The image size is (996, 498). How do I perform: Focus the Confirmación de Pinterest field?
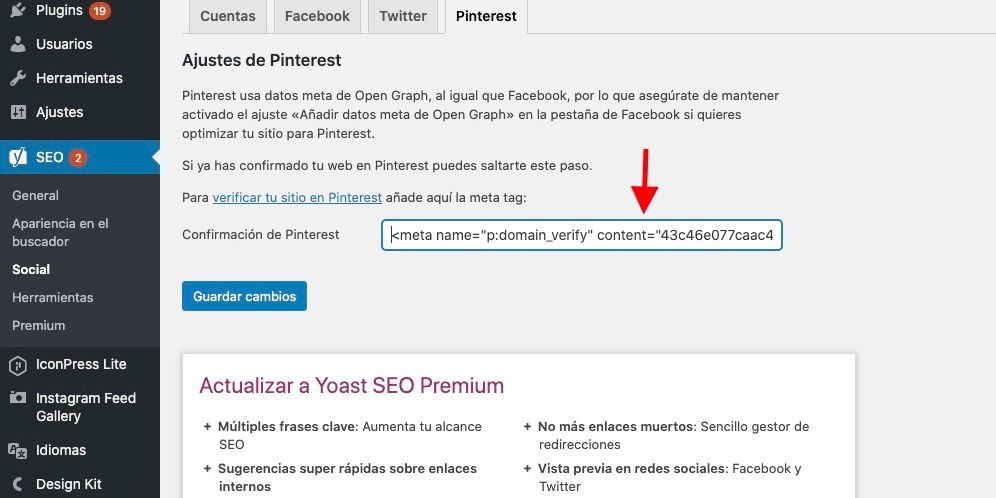(582, 235)
